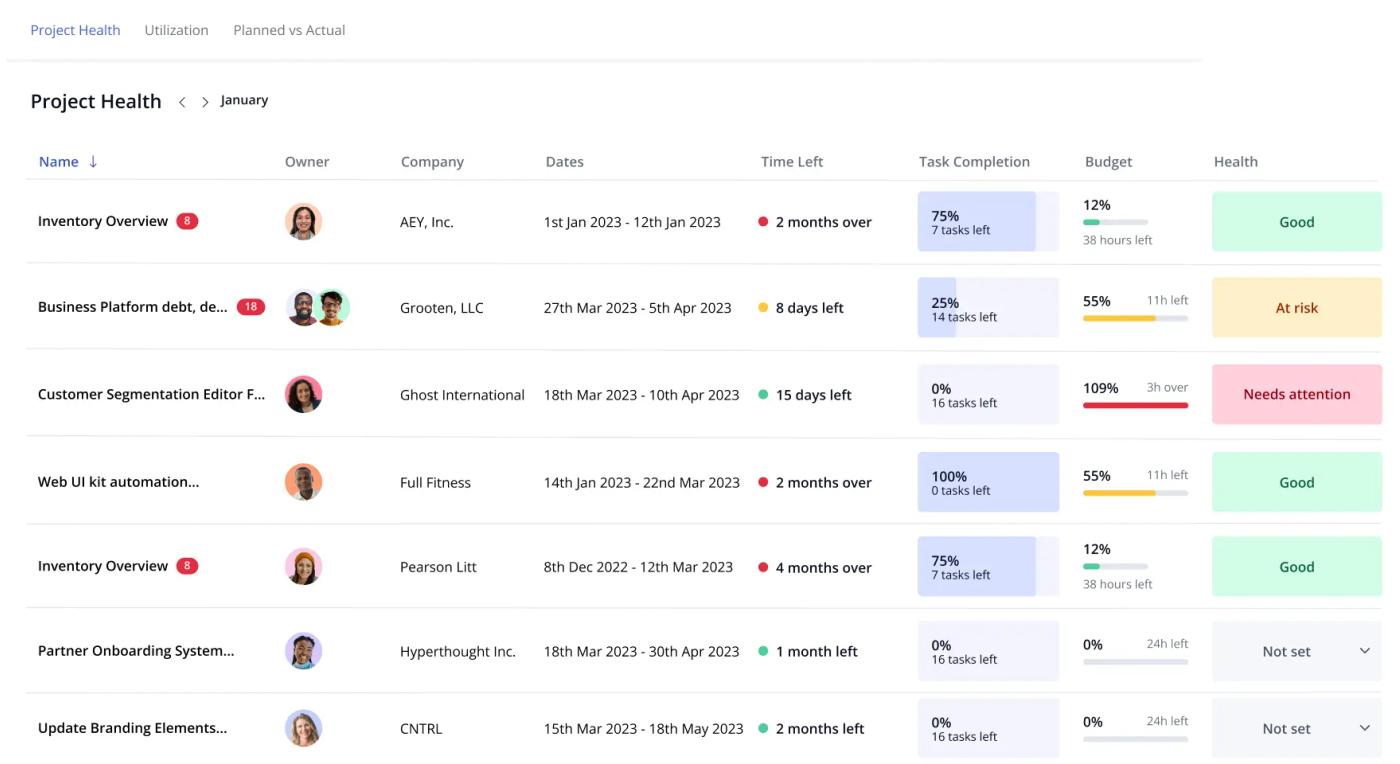Switch to the Planned vs Actual tab

[x=289, y=30]
